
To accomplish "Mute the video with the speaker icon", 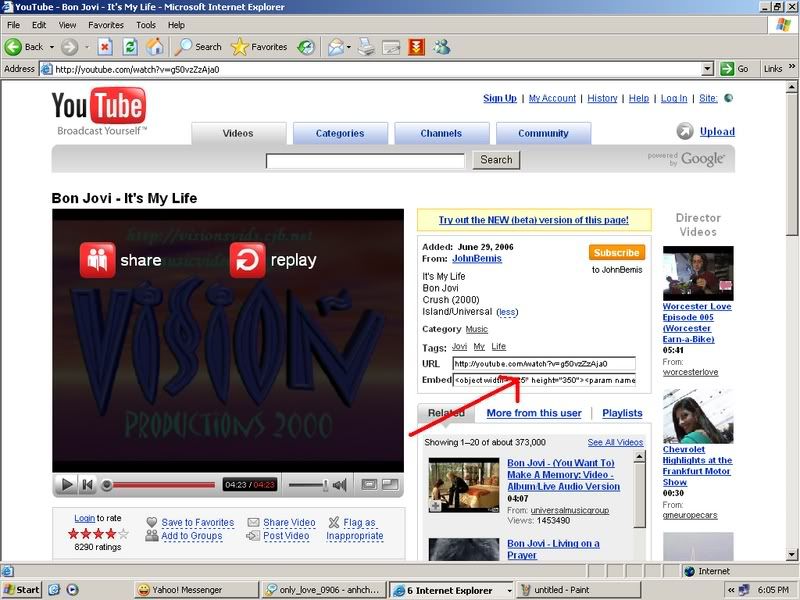I will point(340,485).
